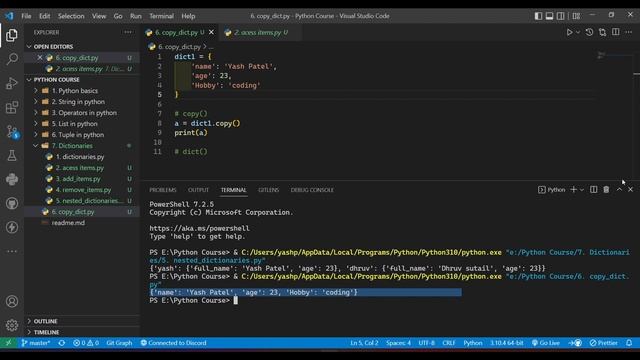Open terminal launch profile dropdown
640x360 pixels.
[582, 189]
